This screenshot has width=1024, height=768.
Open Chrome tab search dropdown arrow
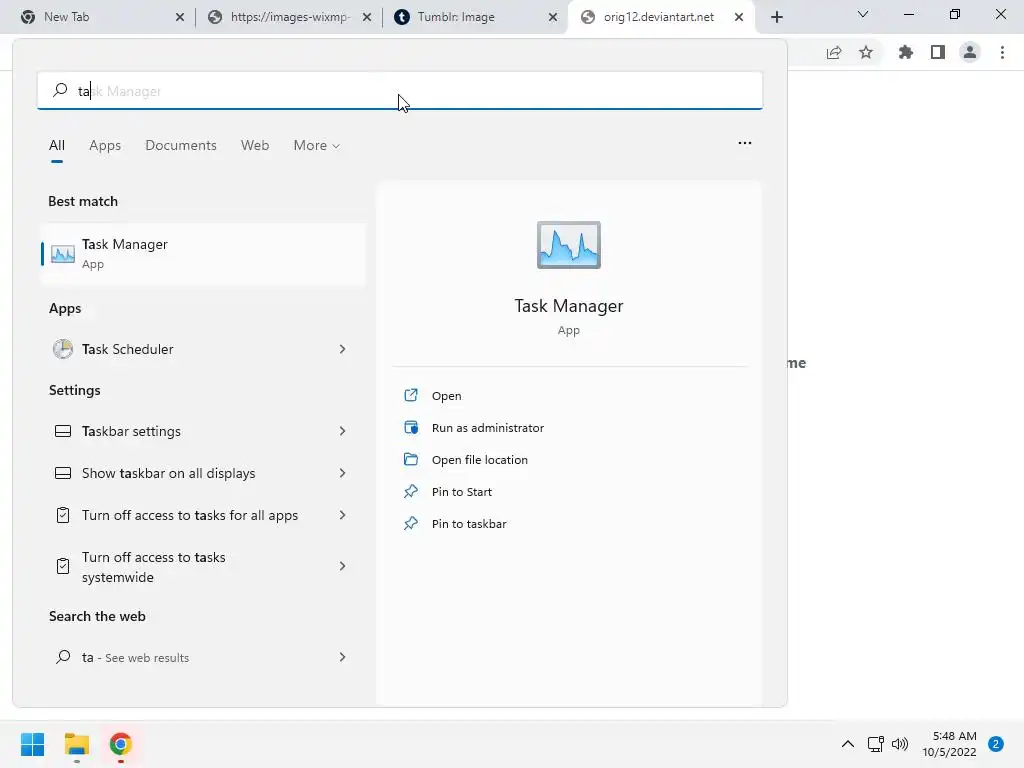coord(863,14)
